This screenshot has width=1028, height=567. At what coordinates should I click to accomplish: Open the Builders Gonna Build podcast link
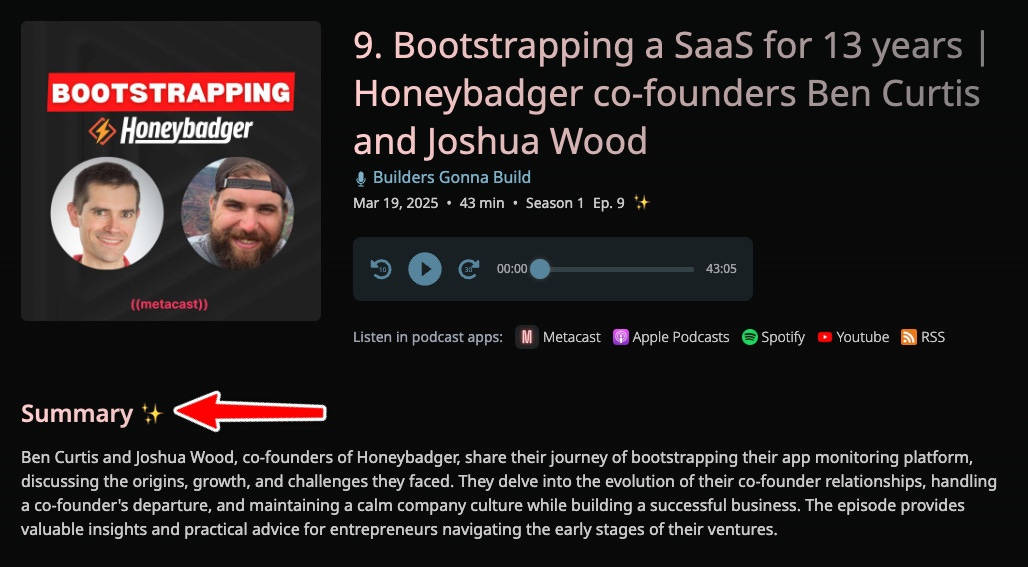[x=452, y=178]
